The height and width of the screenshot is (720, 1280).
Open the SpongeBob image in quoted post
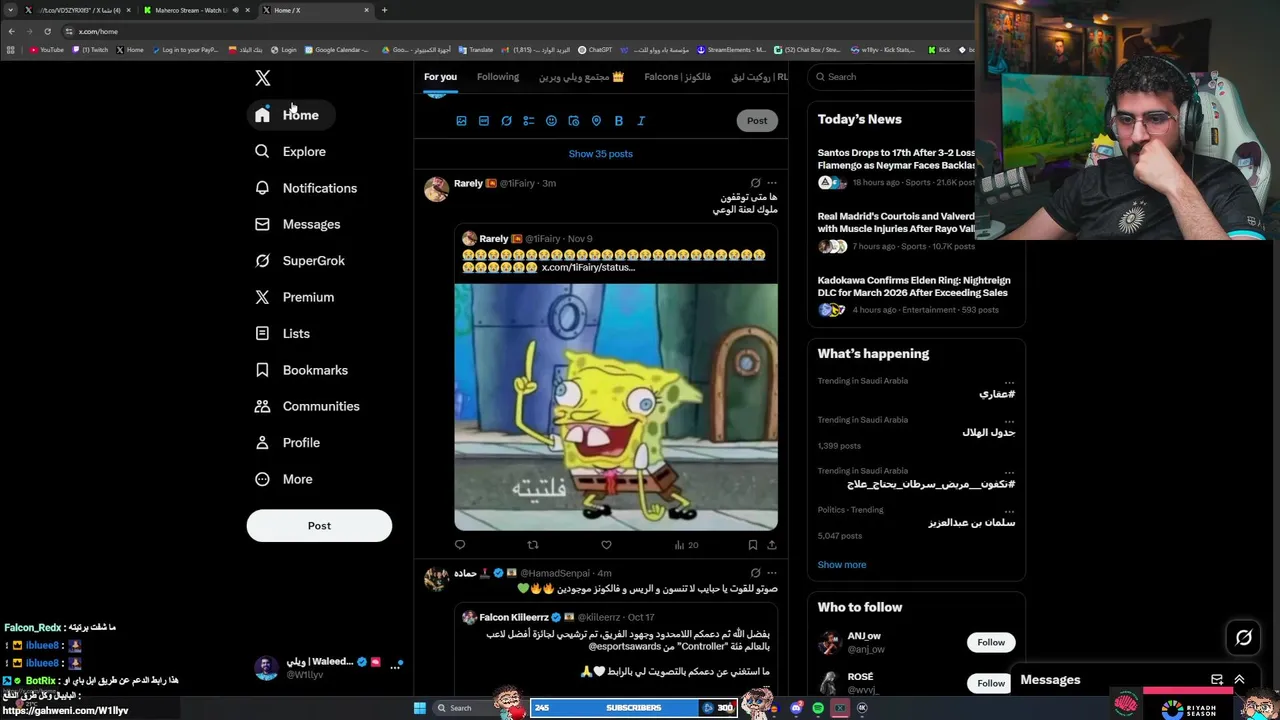(x=616, y=407)
